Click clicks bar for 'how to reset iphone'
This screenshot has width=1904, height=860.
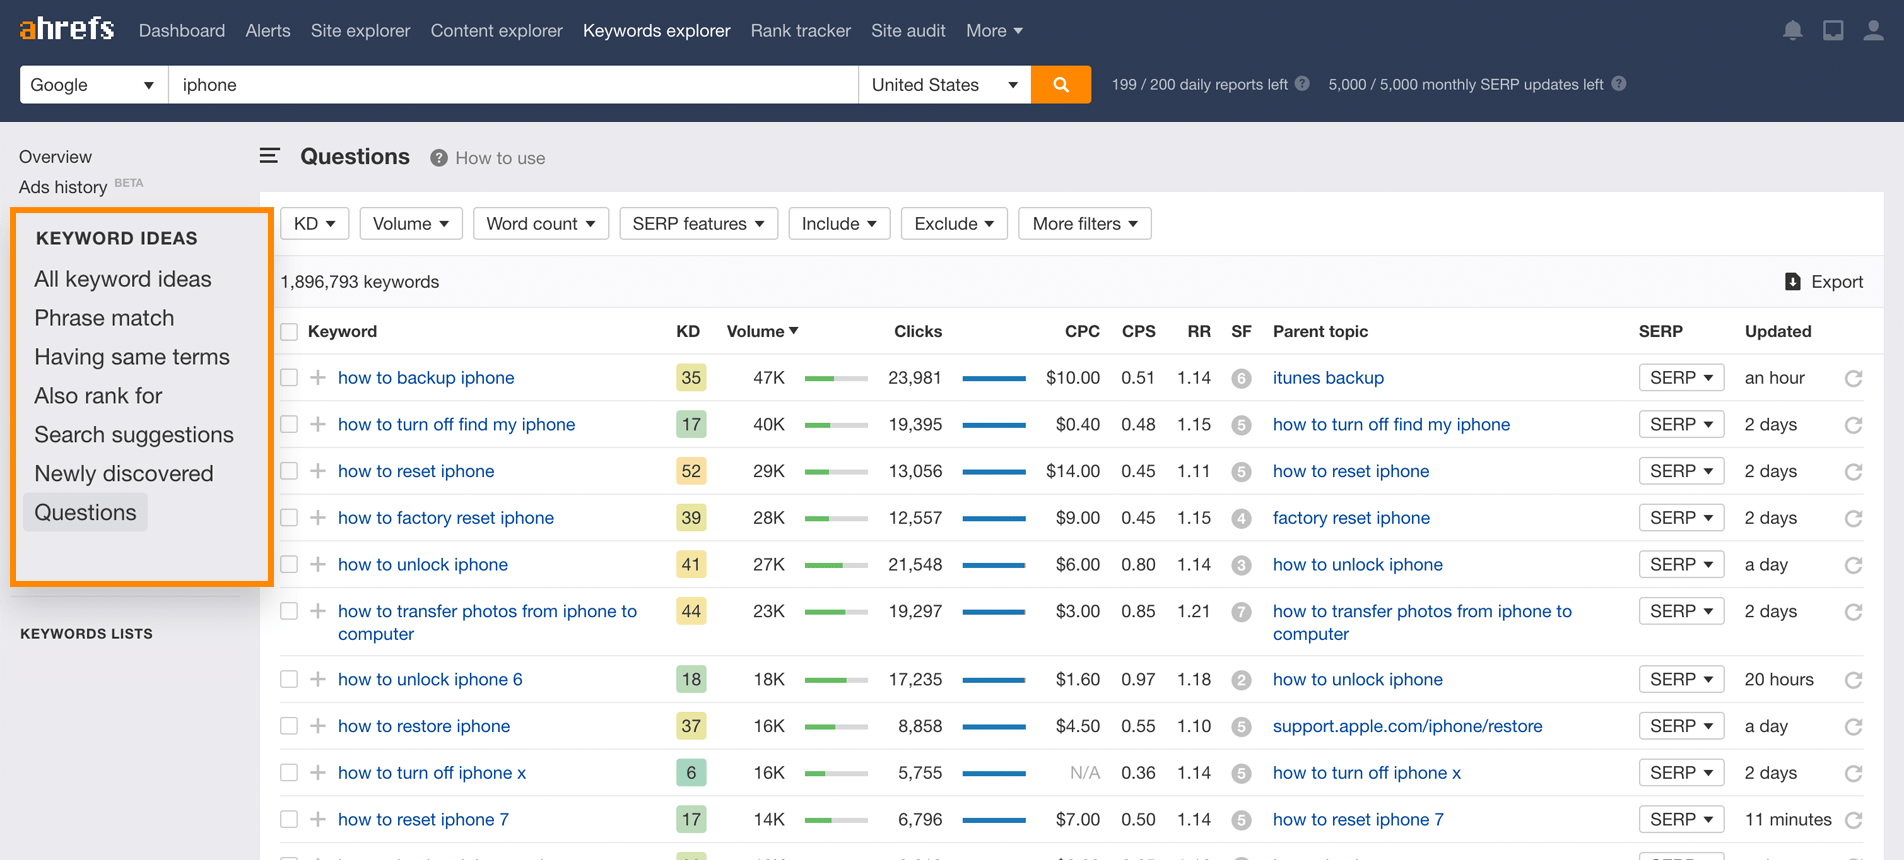pos(994,472)
